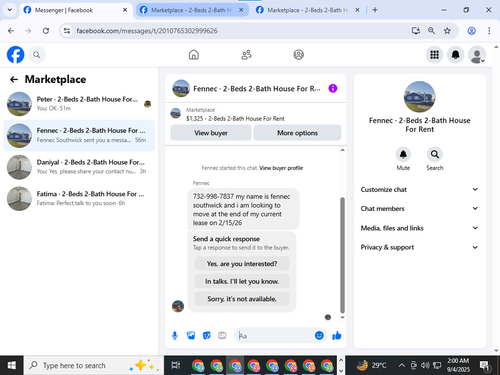Open the emoji picker smiley

(x=319, y=335)
